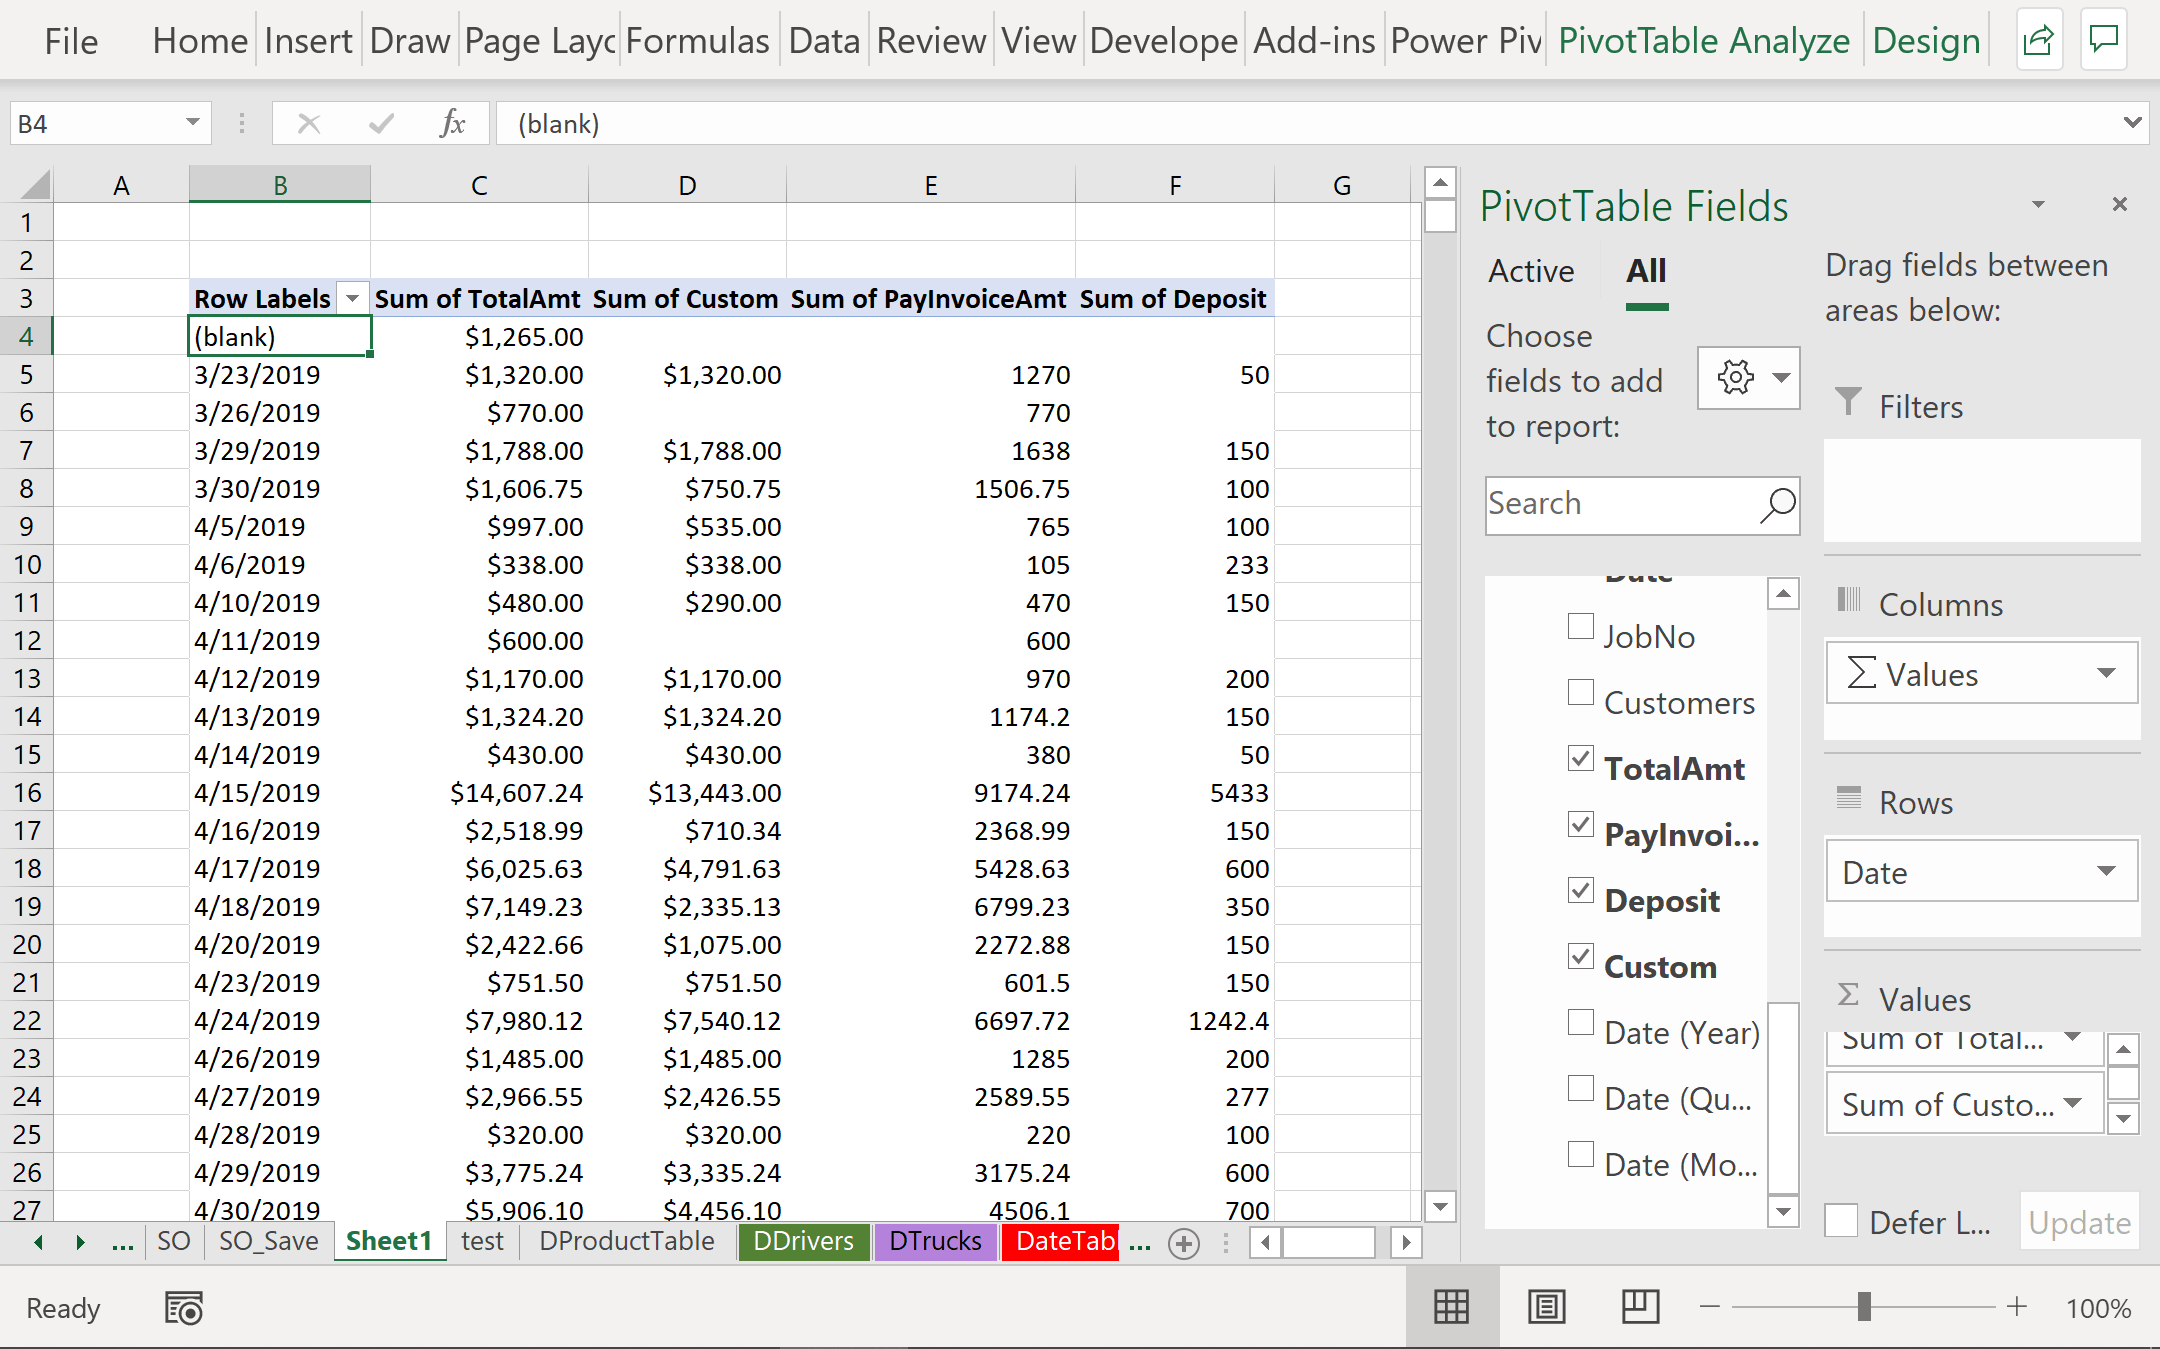Open the PivotTable Analyze ribbon tab
Viewport: 2160px width, 1349px height.
tap(1703, 41)
